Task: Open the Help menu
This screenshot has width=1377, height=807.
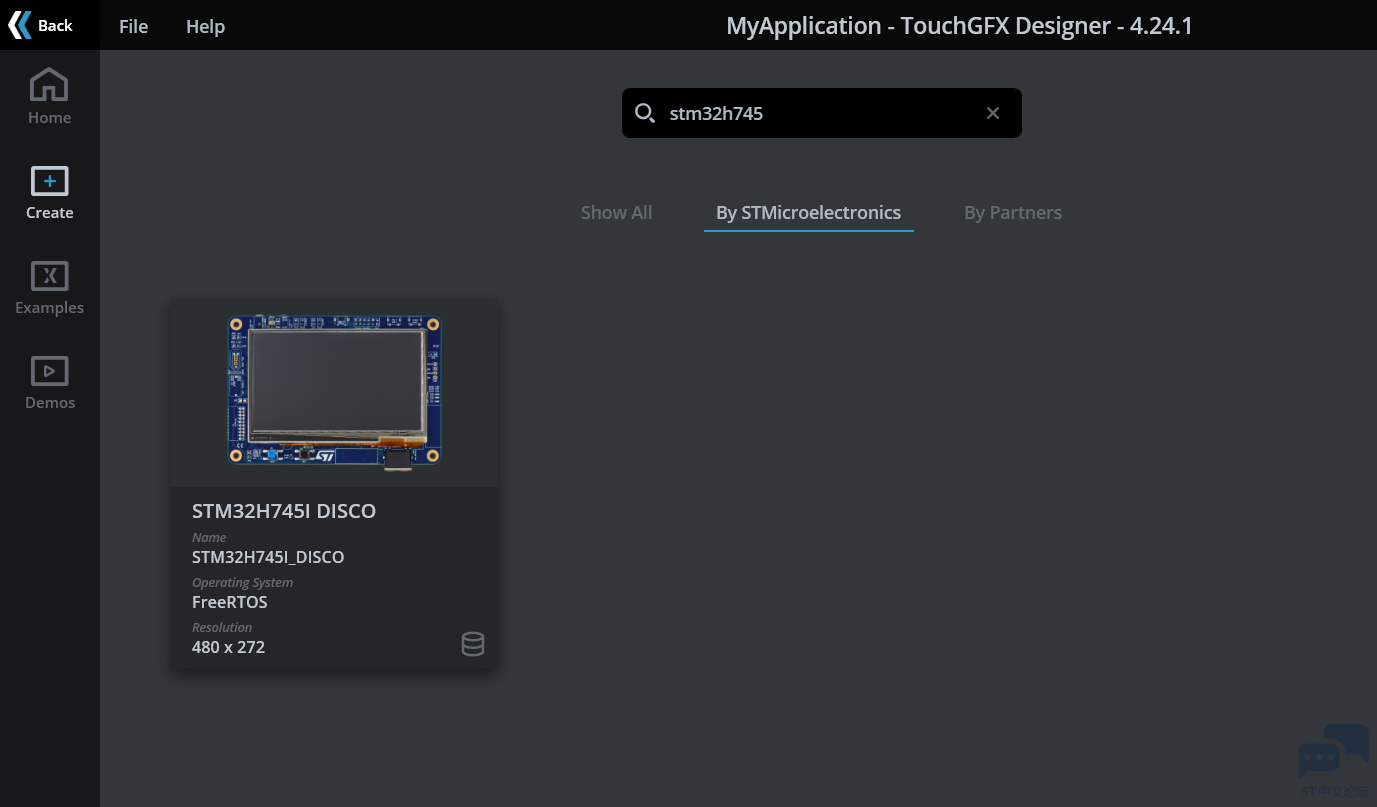Action: (x=205, y=26)
